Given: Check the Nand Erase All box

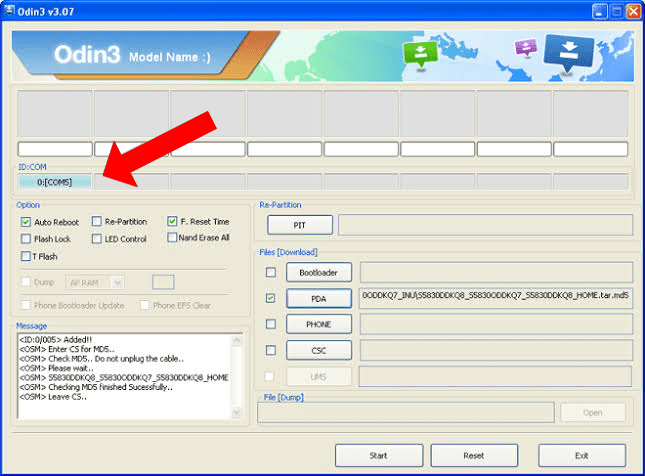Looking at the screenshot, I should coord(173,238).
